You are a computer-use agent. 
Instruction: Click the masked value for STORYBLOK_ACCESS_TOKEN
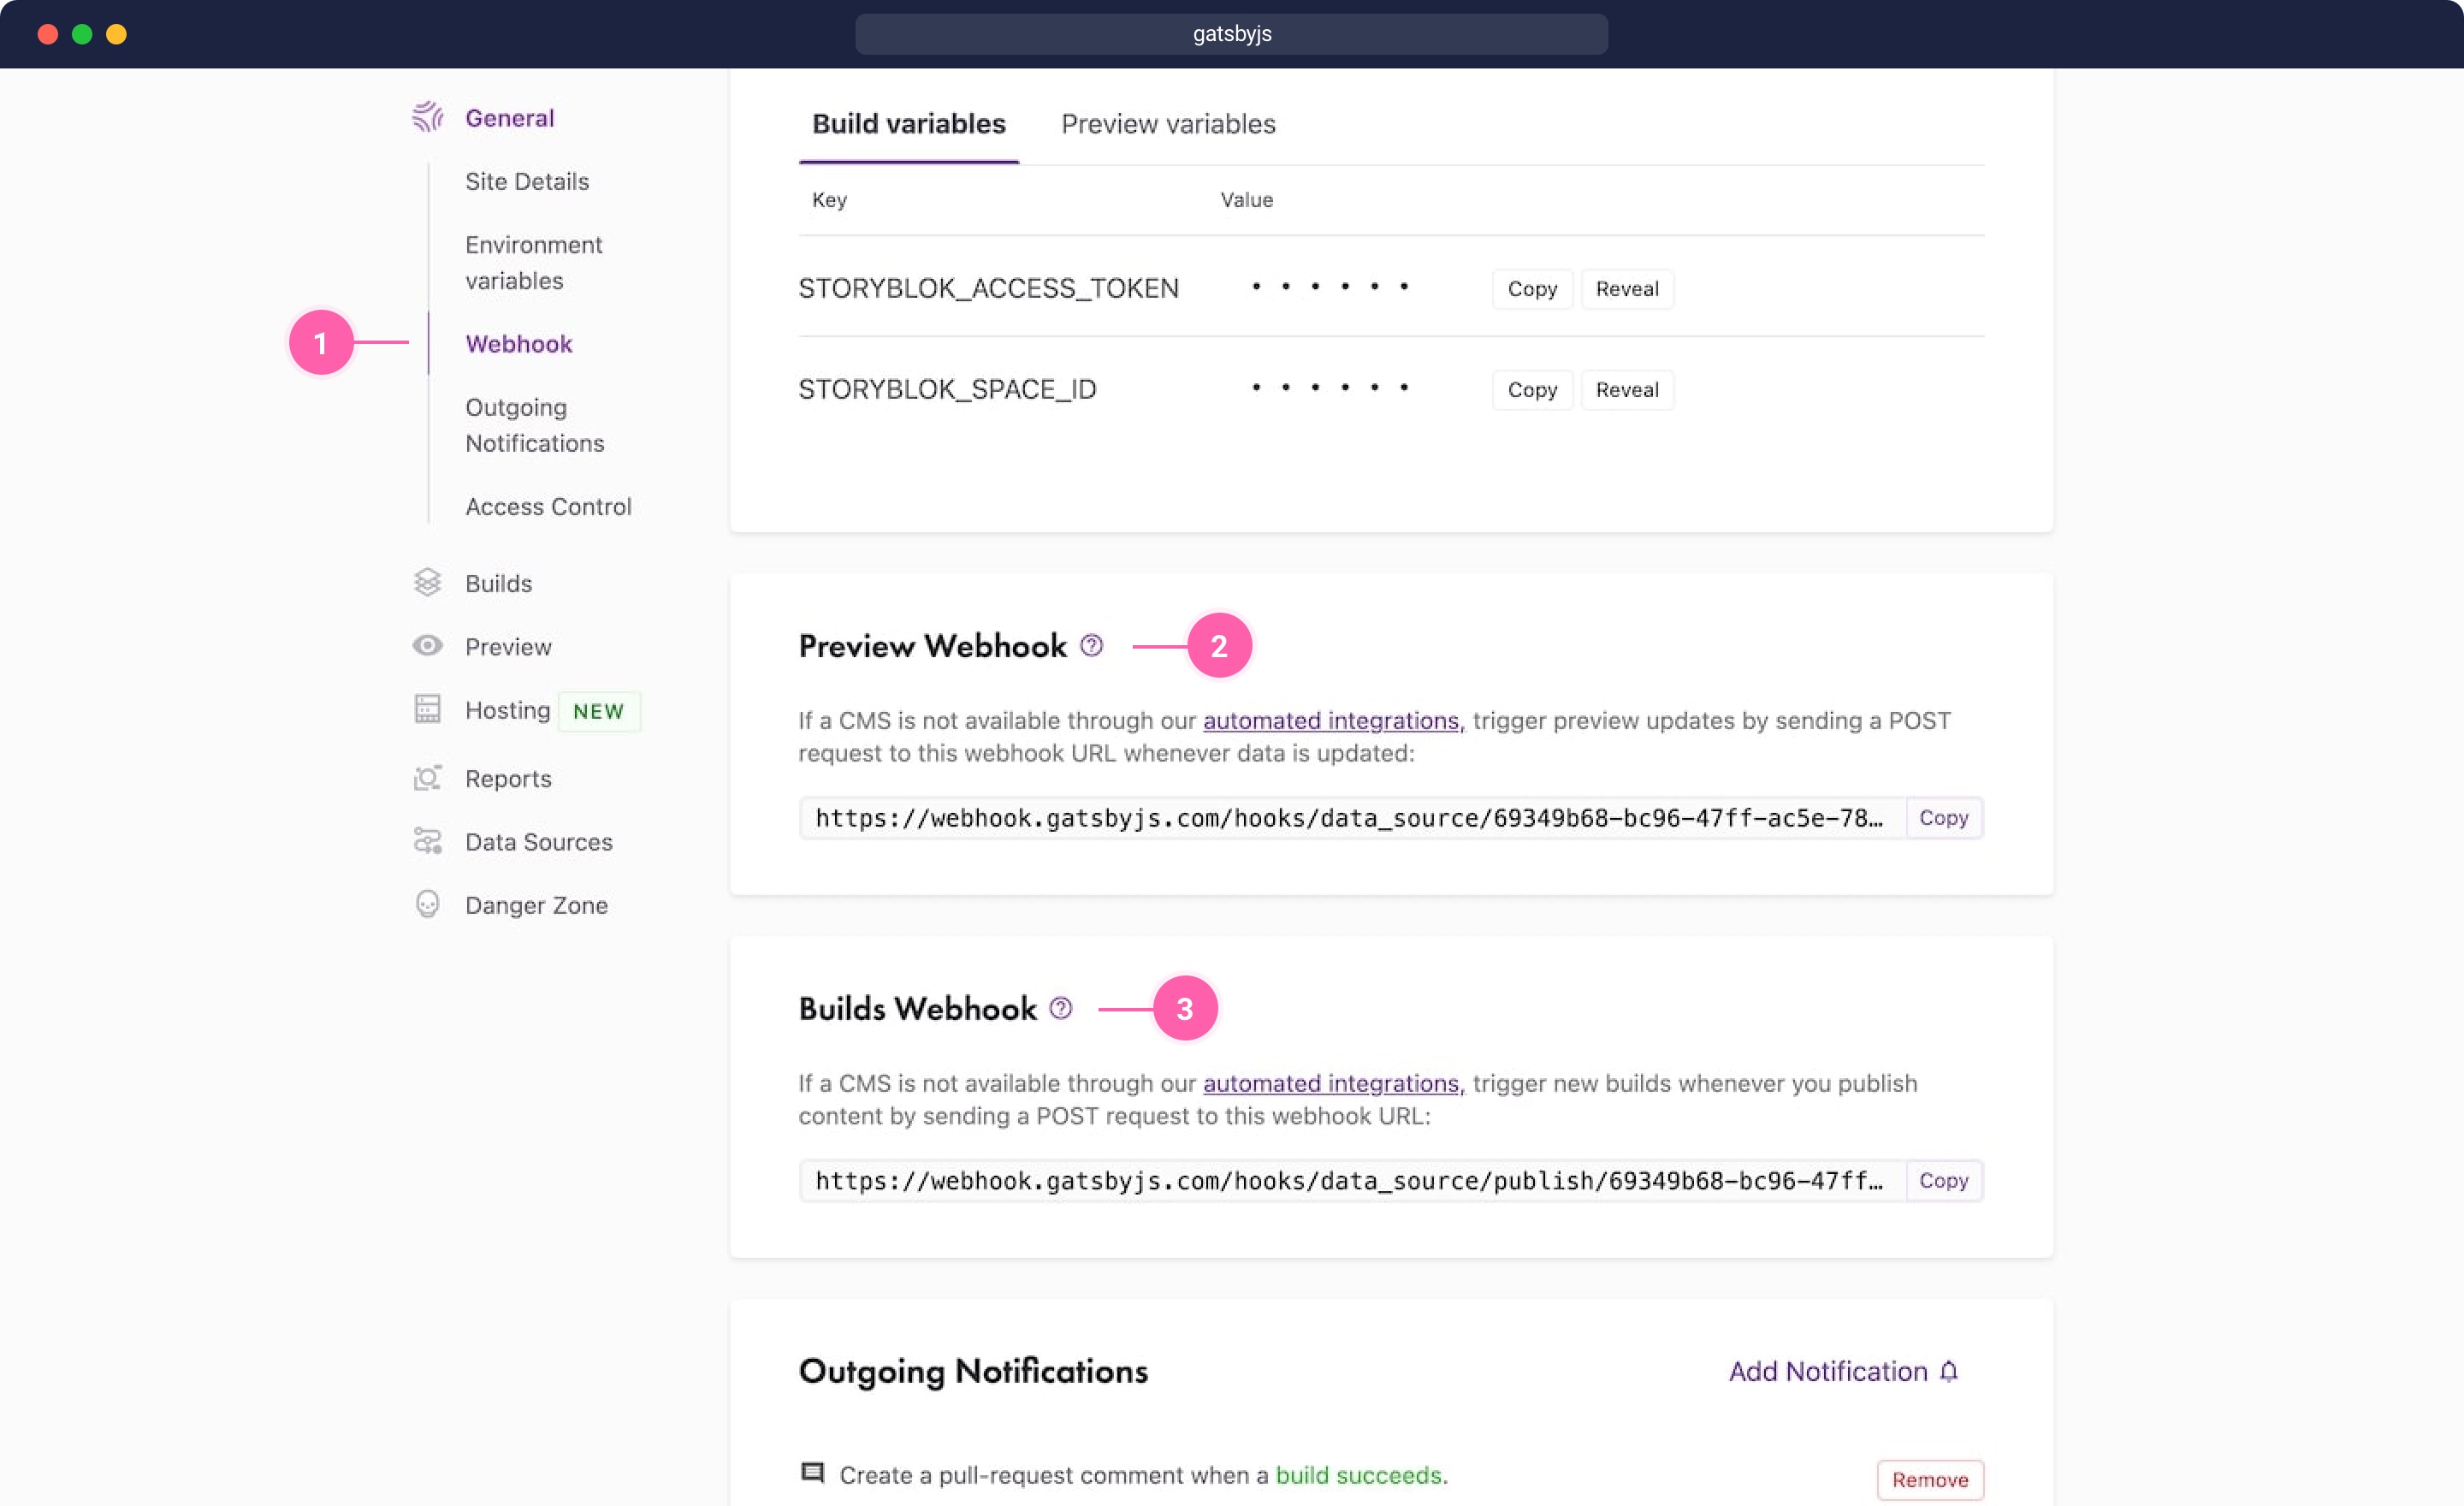tap(1330, 287)
